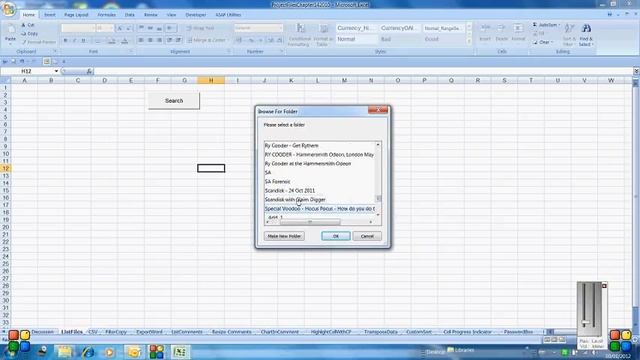Open the Page Layout ribbon tab
This screenshot has height=360, width=640.
(x=76, y=15)
